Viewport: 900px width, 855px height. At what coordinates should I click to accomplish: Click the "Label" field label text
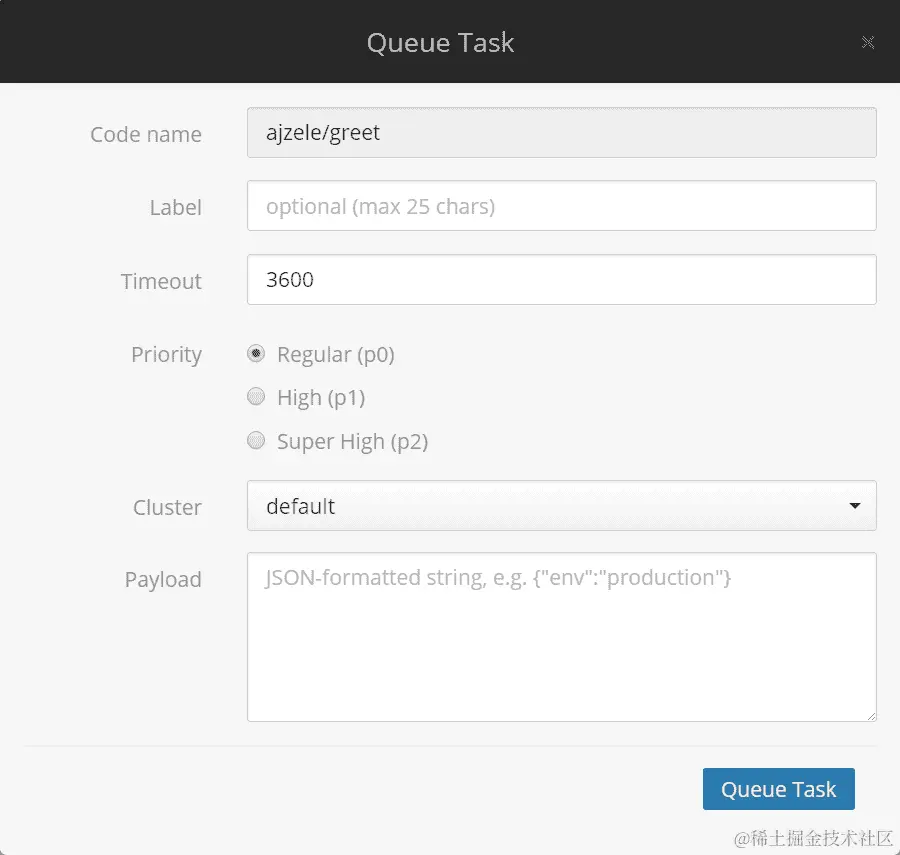pyautogui.click(x=176, y=208)
